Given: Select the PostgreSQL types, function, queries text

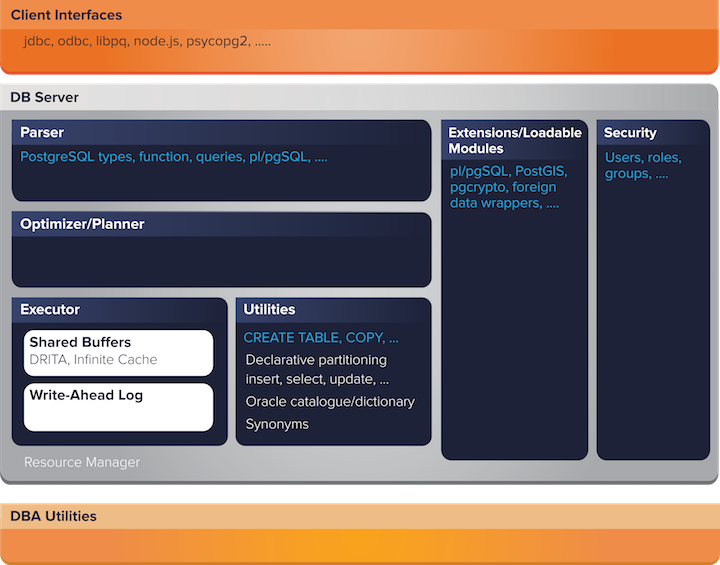Looking at the screenshot, I should [x=174, y=157].
